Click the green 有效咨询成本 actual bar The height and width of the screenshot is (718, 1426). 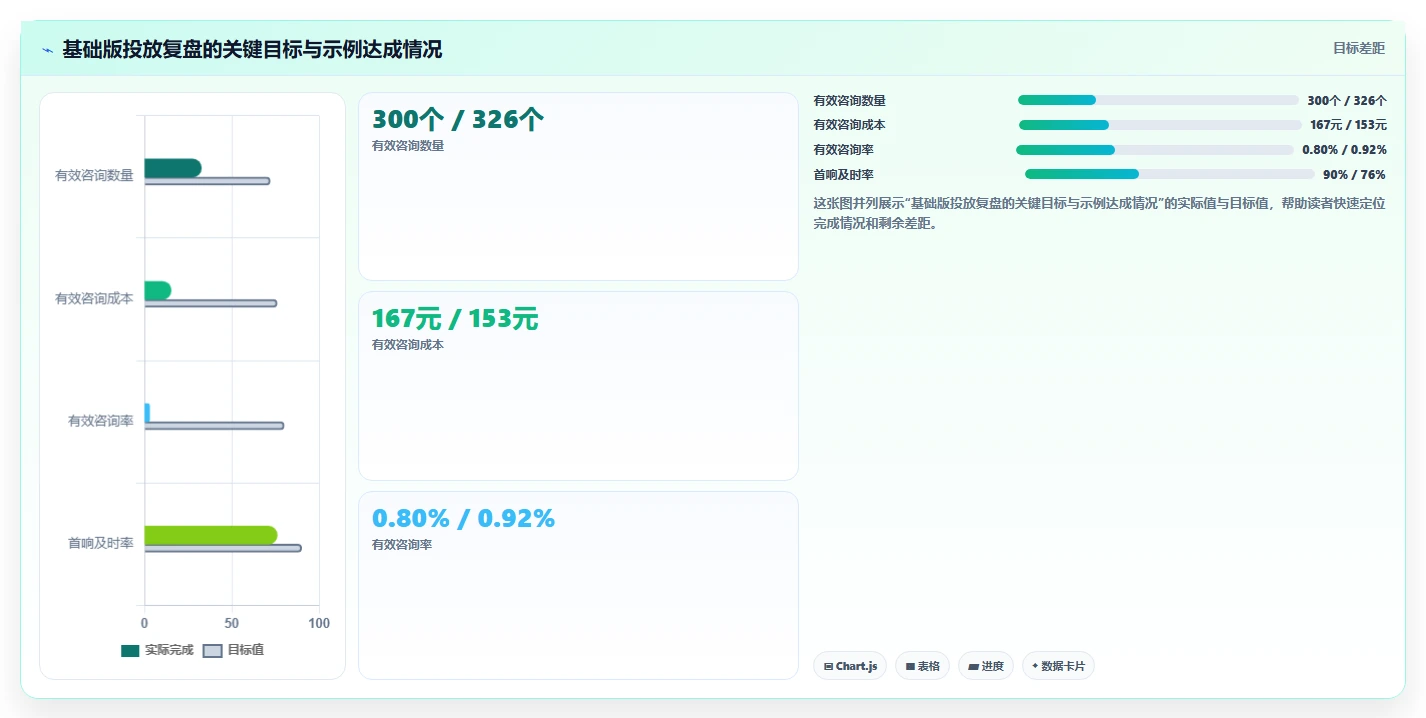(x=158, y=290)
